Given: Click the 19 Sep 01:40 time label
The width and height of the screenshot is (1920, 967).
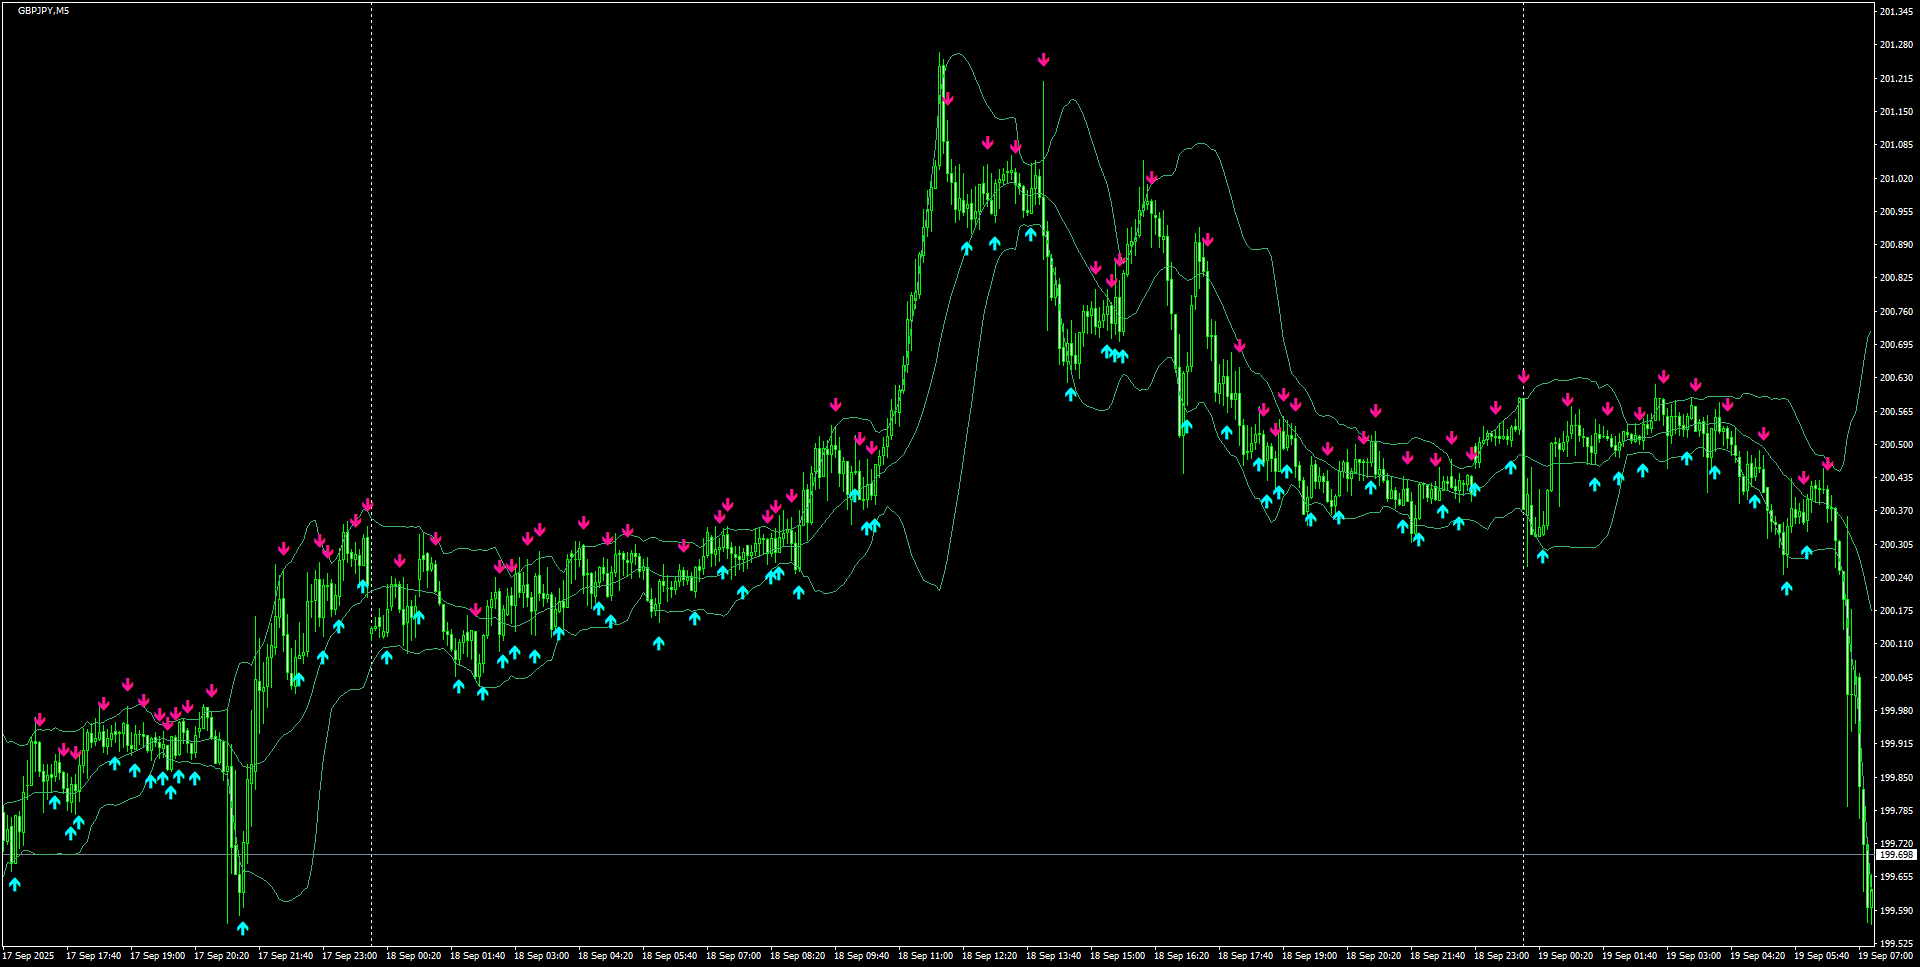Looking at the screenshot, I should click(1629, 956).
